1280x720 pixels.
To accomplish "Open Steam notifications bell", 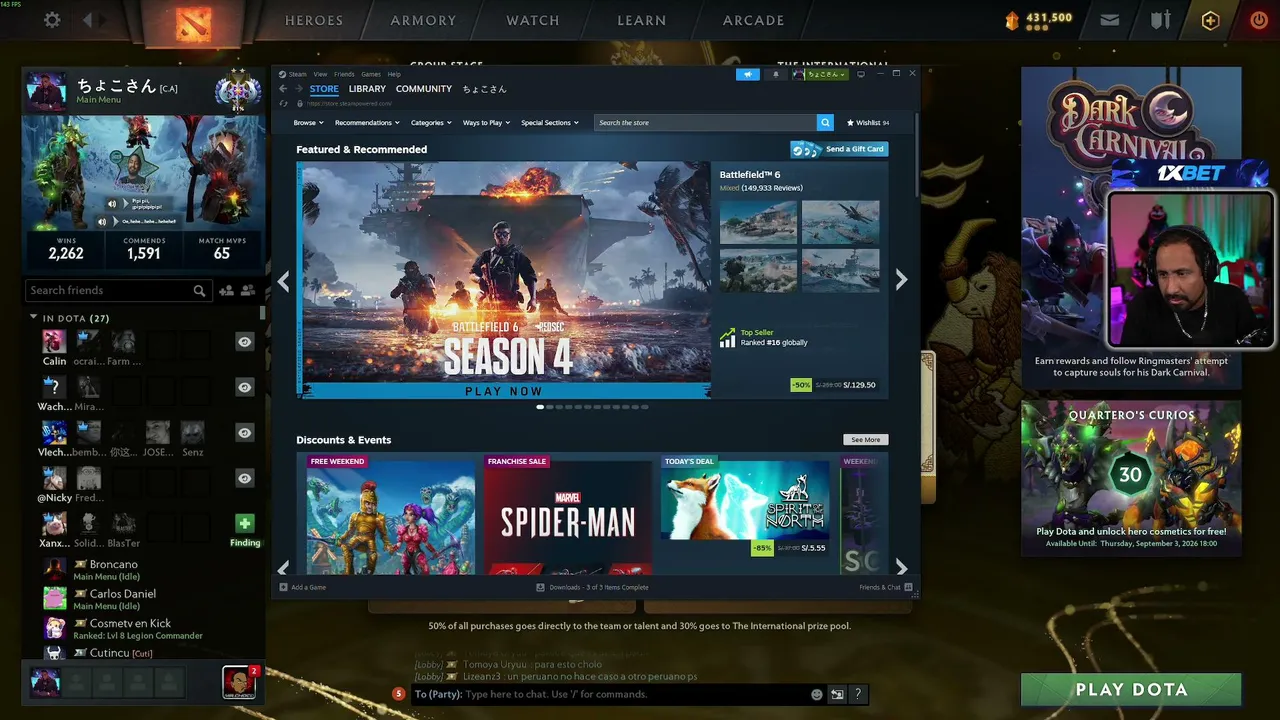I will 775,74.
